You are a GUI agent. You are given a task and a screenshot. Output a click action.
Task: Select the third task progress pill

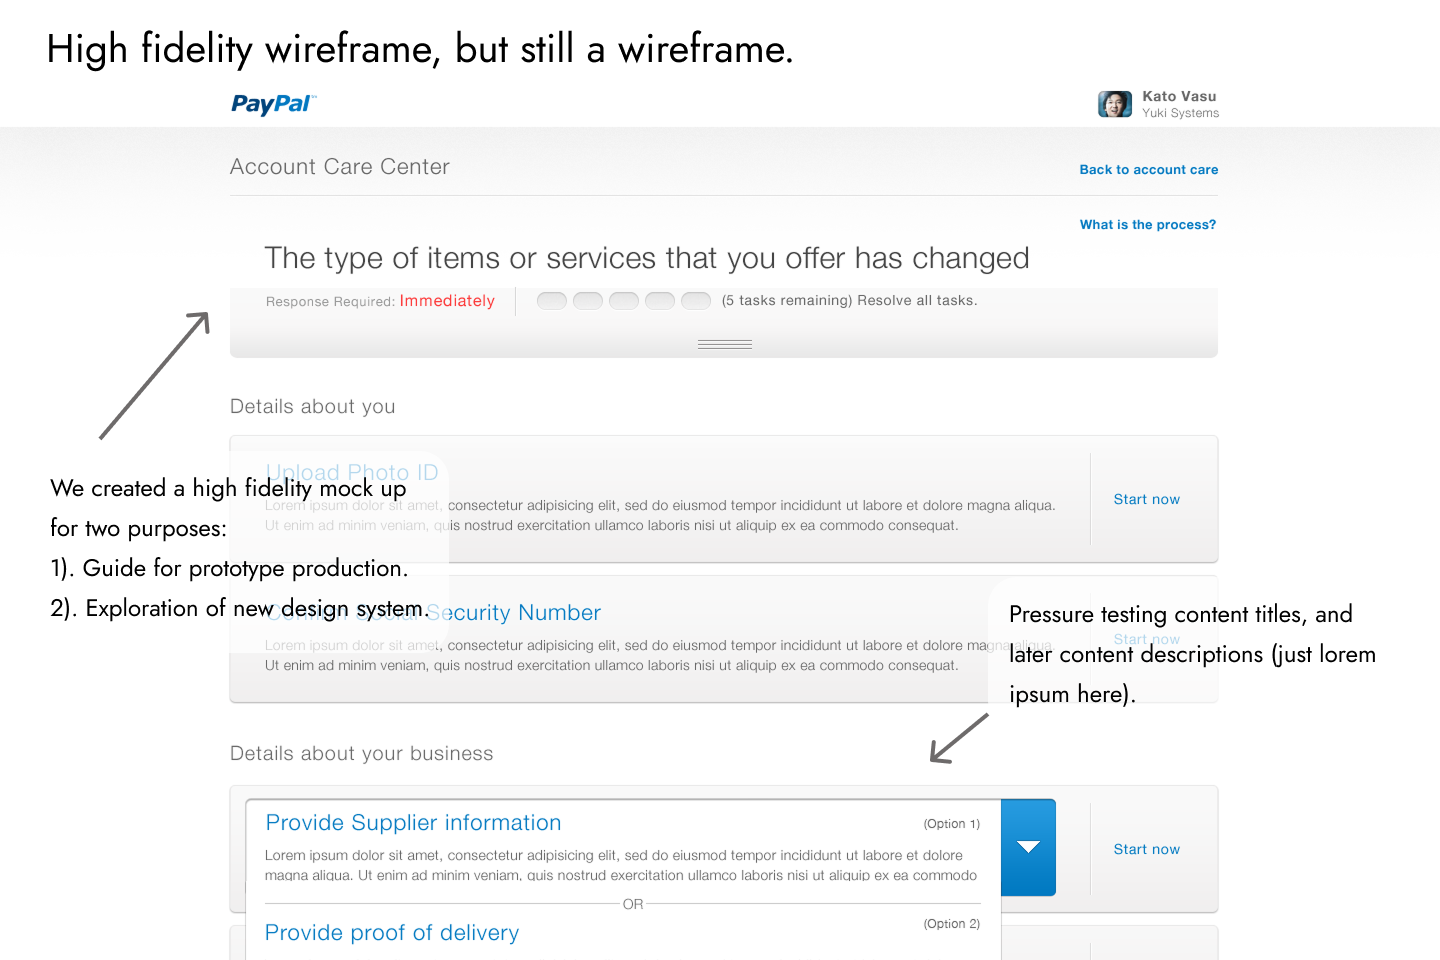click(624, 301)
